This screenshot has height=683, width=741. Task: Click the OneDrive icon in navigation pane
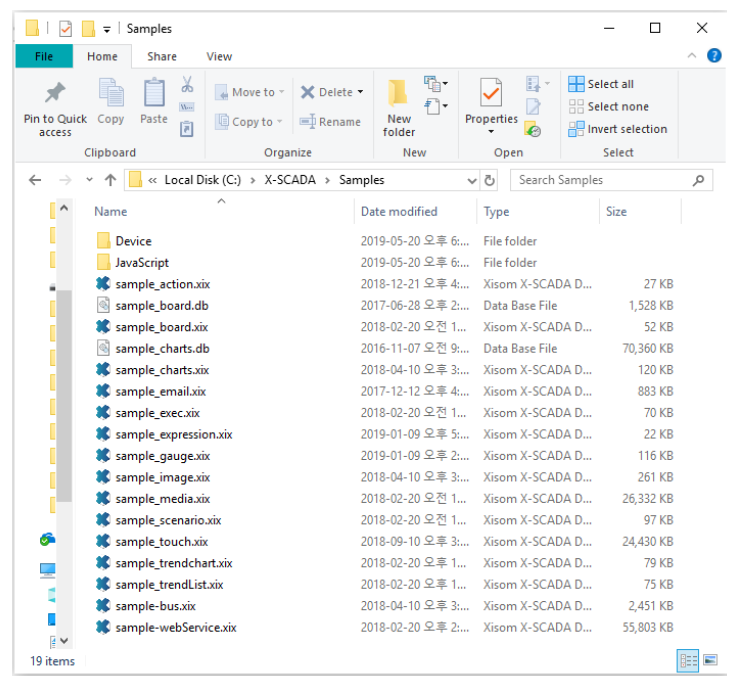47,539
